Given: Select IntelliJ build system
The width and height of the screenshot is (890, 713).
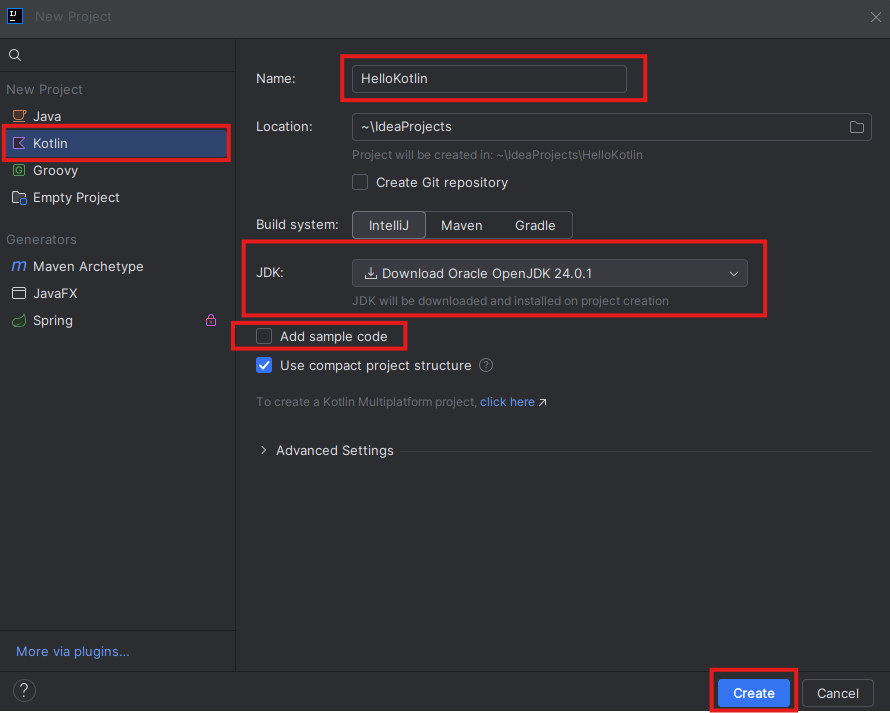Looking at the screenshot, I should click(389, 225).
